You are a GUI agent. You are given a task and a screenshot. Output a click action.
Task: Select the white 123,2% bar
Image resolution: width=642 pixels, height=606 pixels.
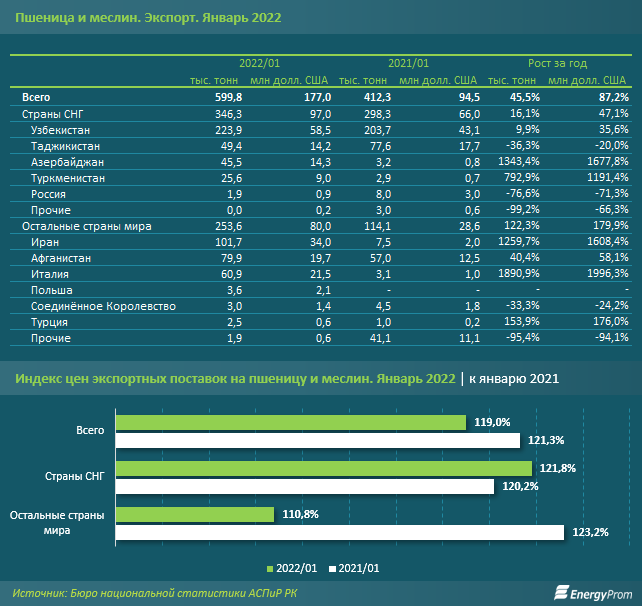pos(340,532)
